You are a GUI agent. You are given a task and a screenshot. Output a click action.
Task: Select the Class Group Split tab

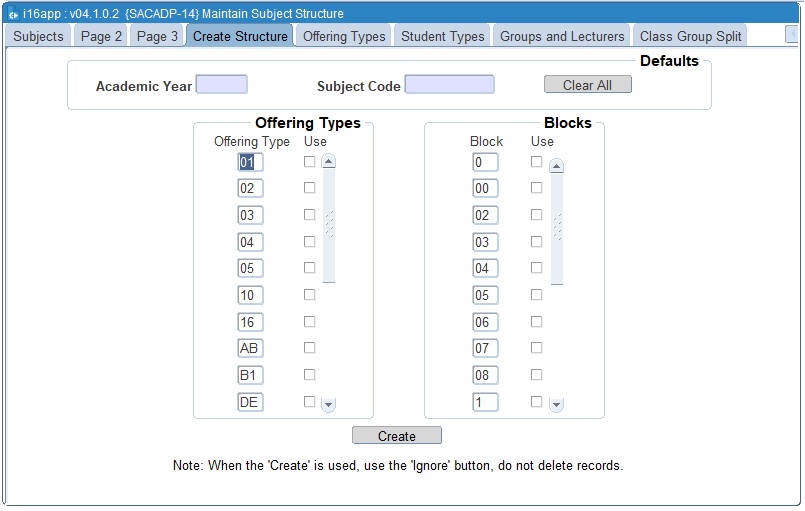coord(692,37)
